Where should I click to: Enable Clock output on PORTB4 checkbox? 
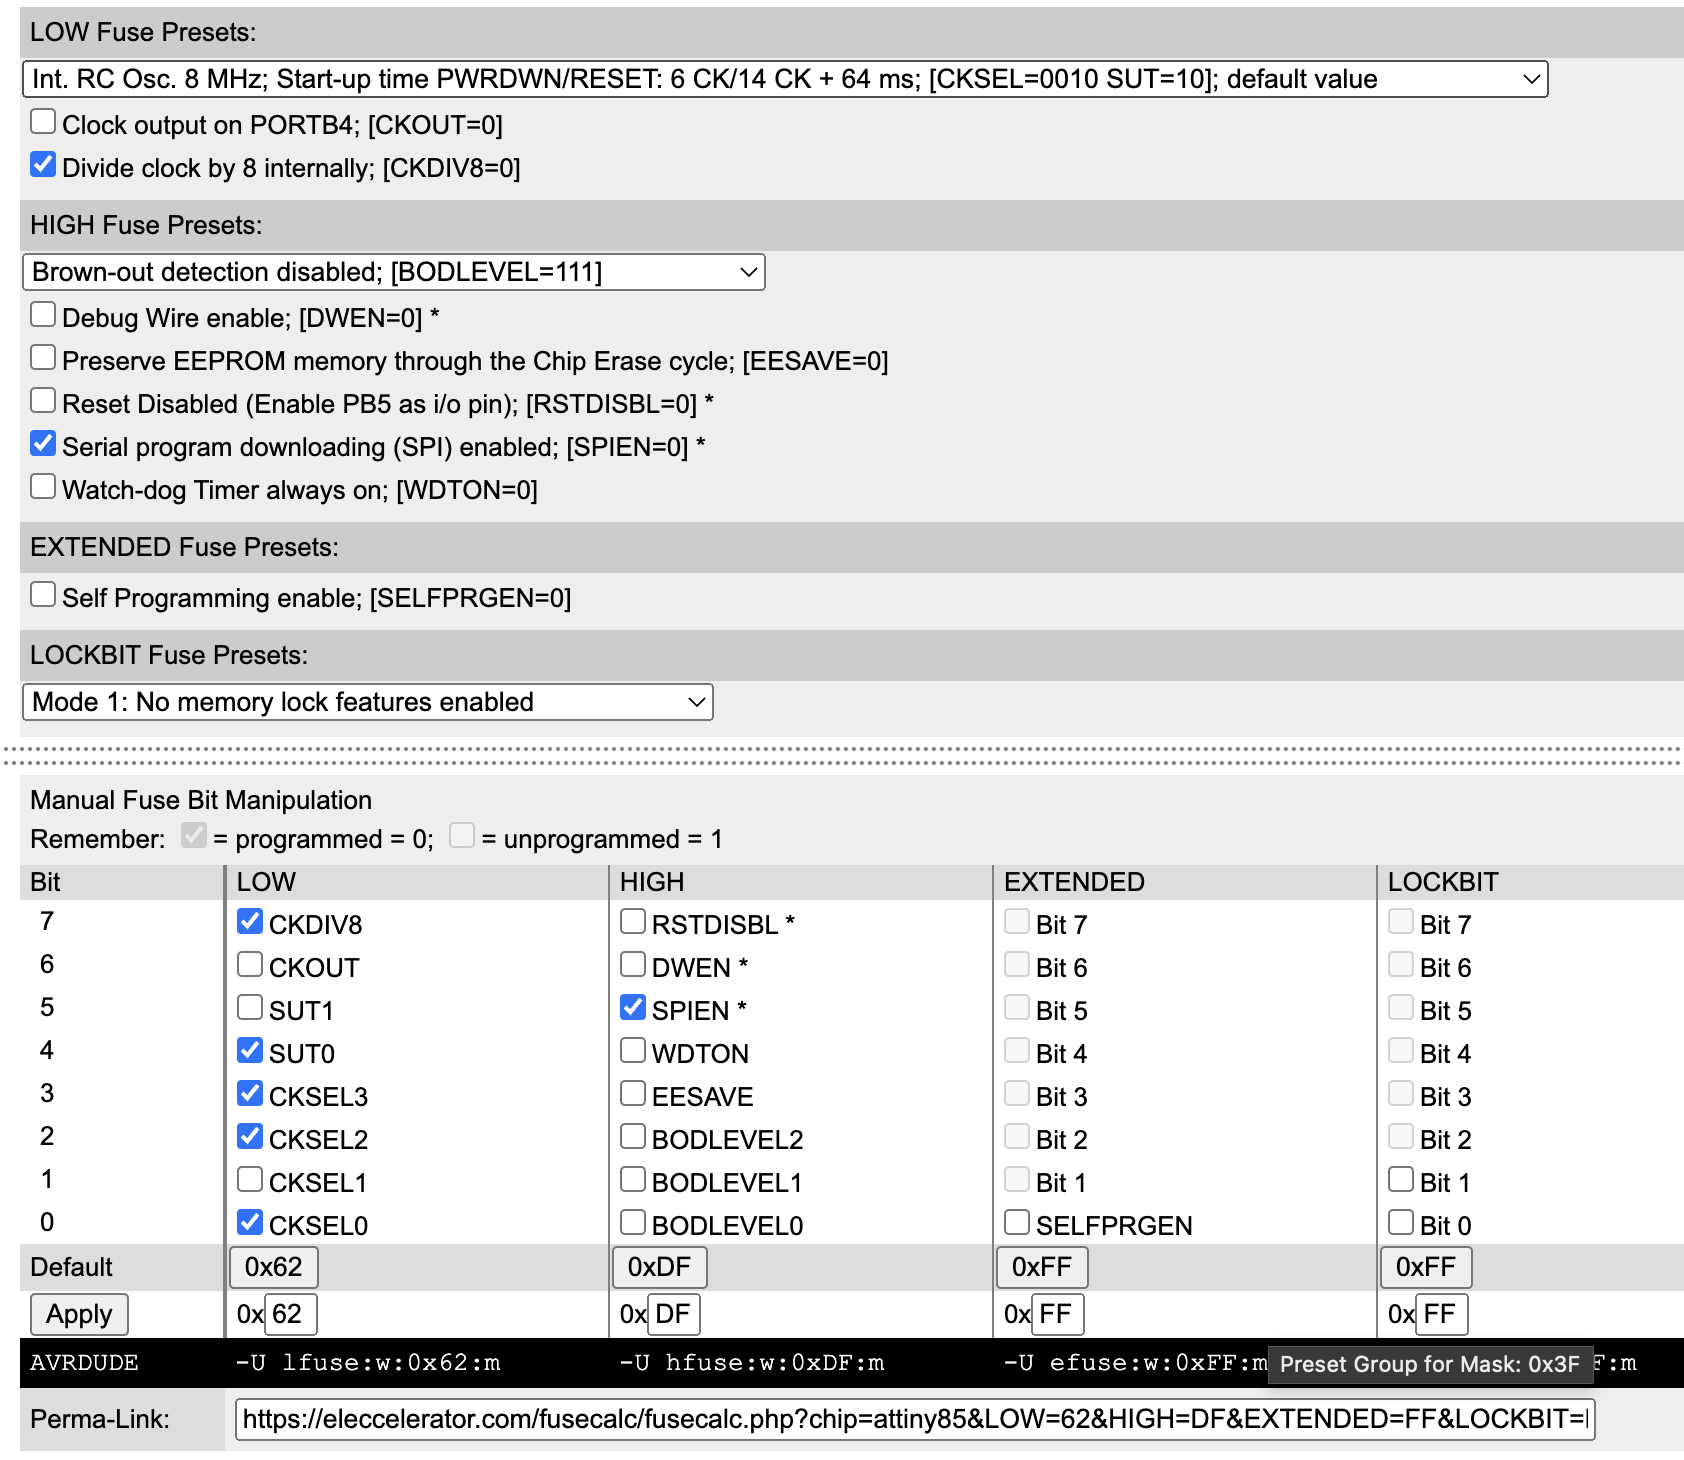click(43, 122)
